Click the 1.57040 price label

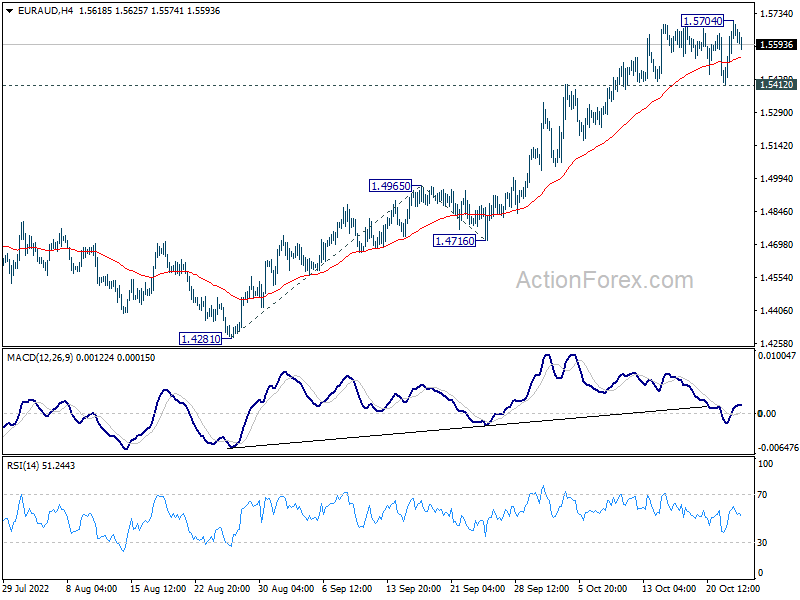703,21
